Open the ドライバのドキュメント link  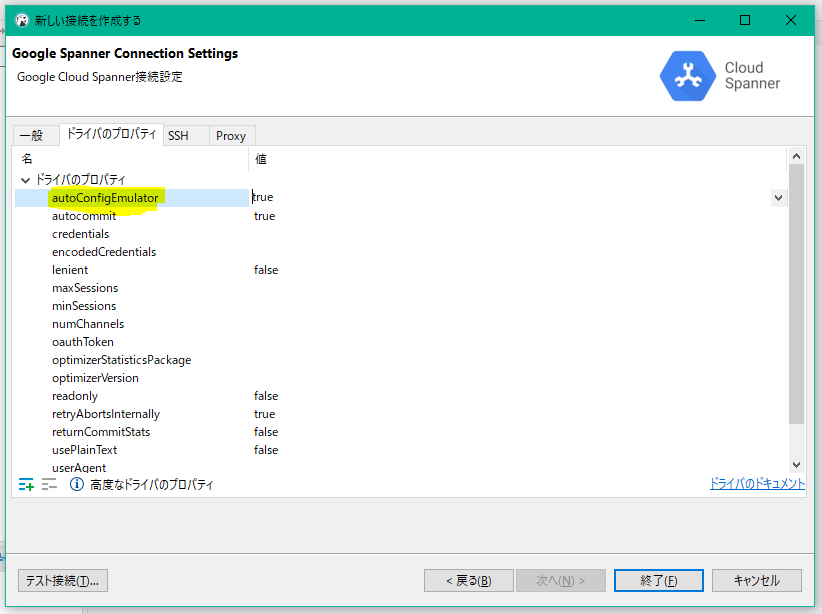(x=757, y=483)
